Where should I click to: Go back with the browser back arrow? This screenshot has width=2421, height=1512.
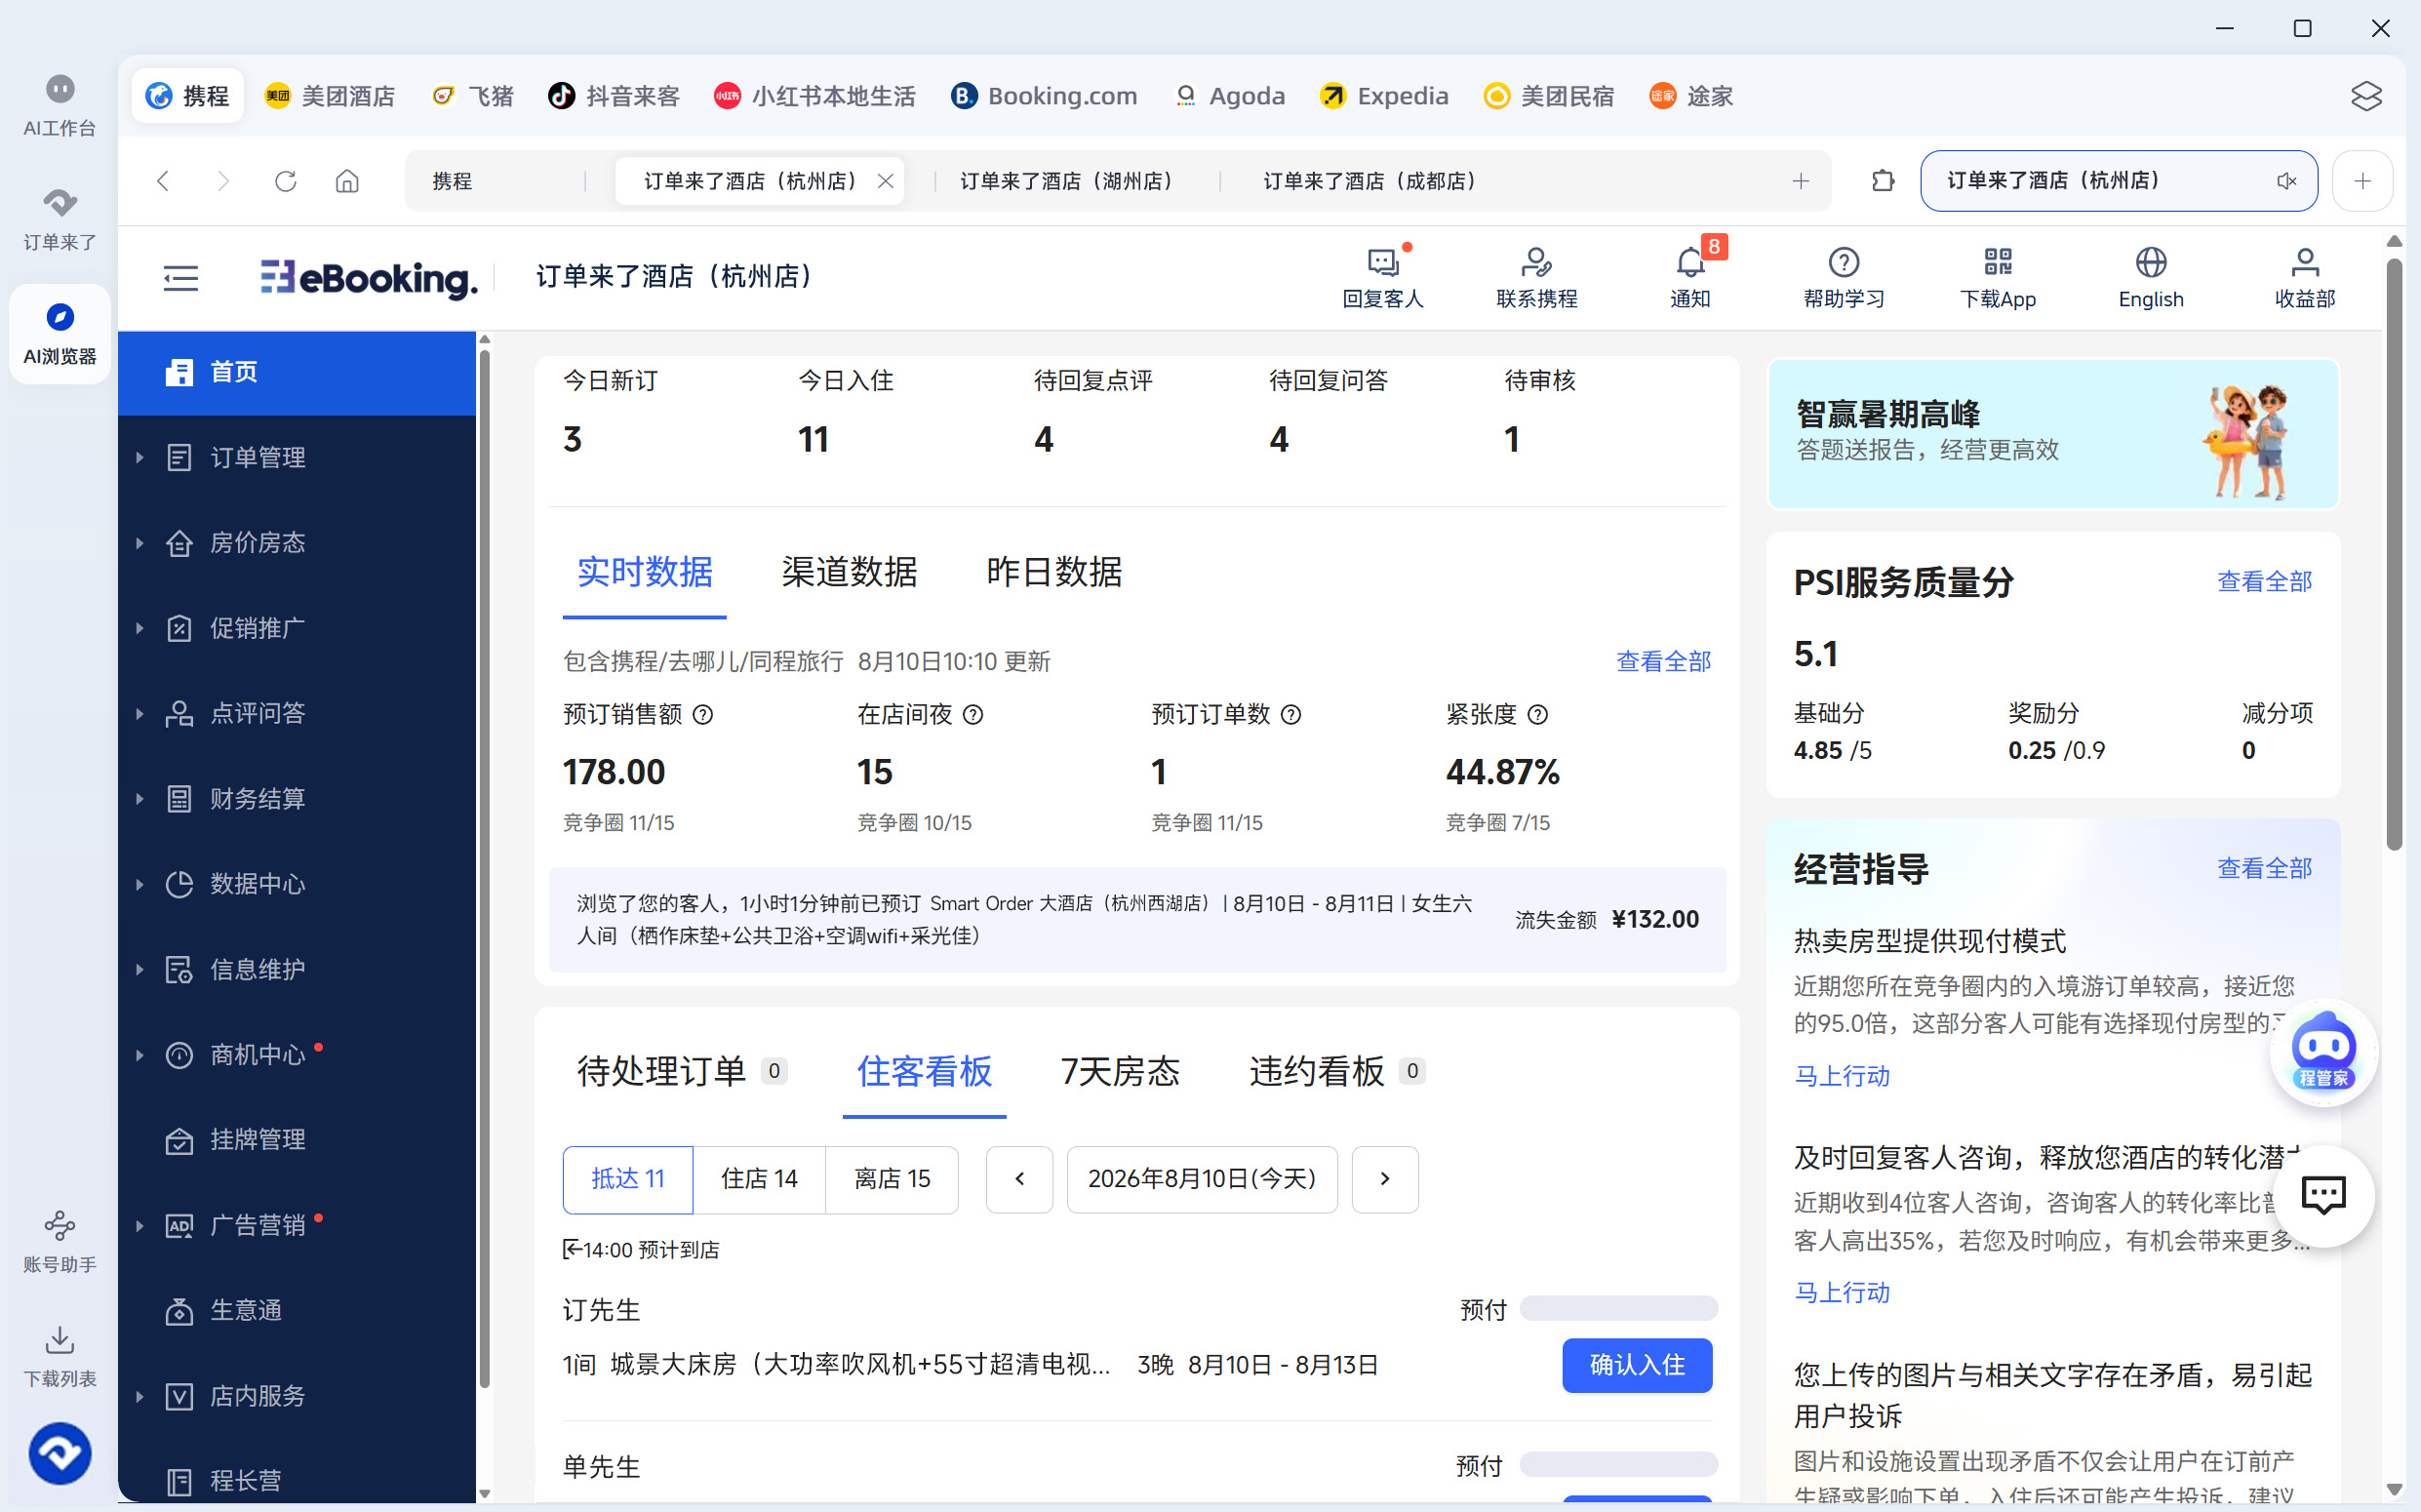[164, 181]
